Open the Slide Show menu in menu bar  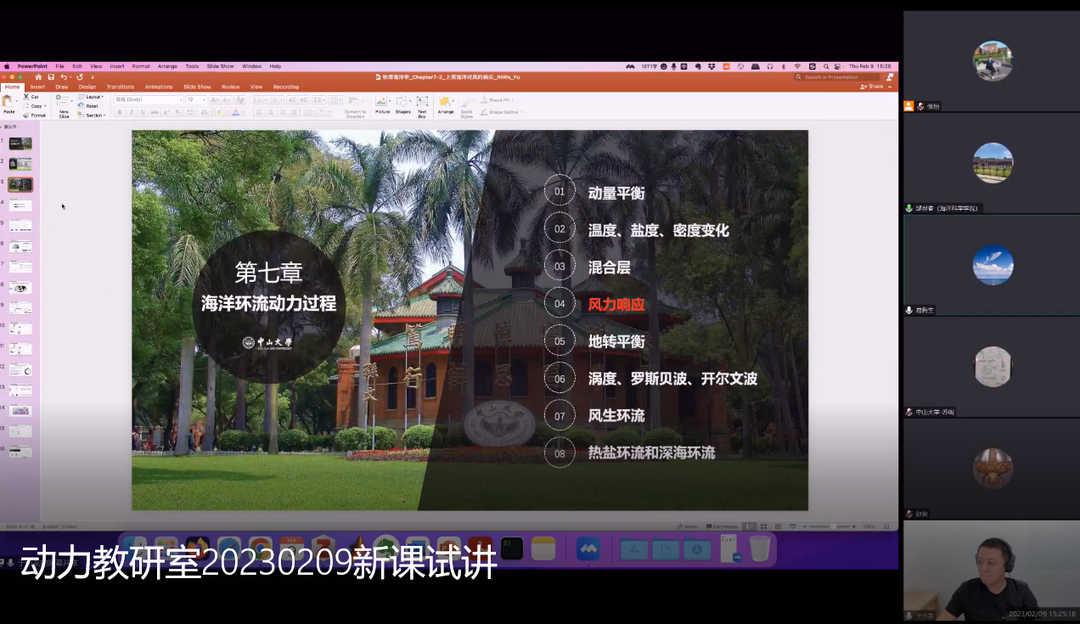pos(220,66)
